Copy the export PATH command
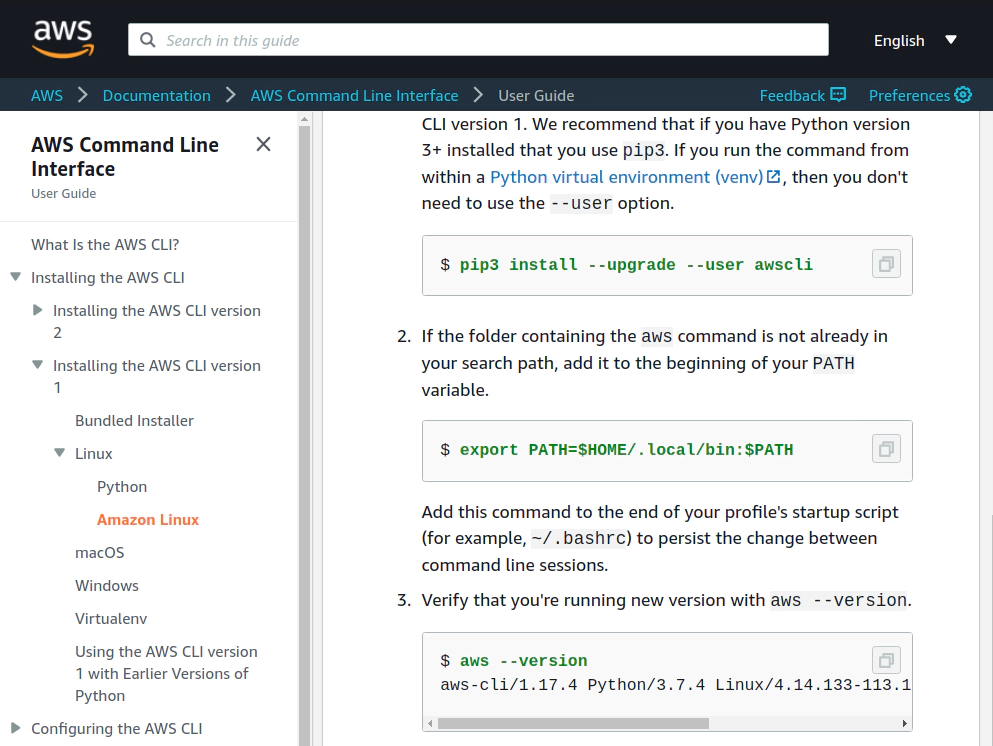 [x=886, y=449]
